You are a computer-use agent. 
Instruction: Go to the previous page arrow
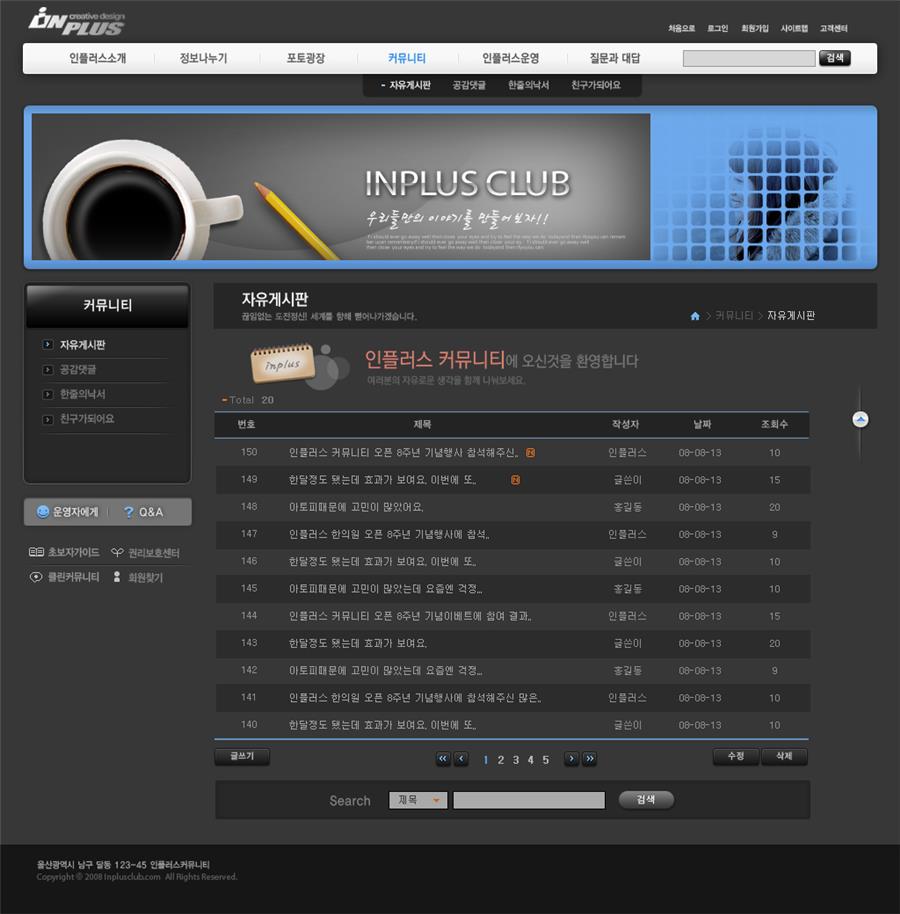tap(461, 758)
